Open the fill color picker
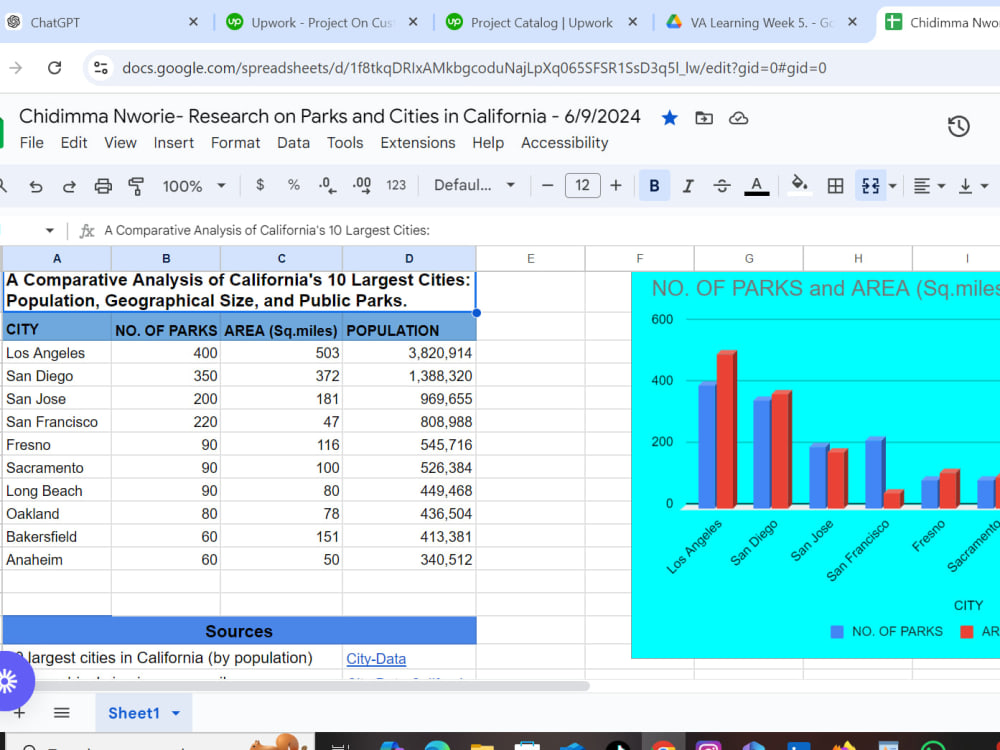This screenshot has height=750, width=1000. [799, 185]
